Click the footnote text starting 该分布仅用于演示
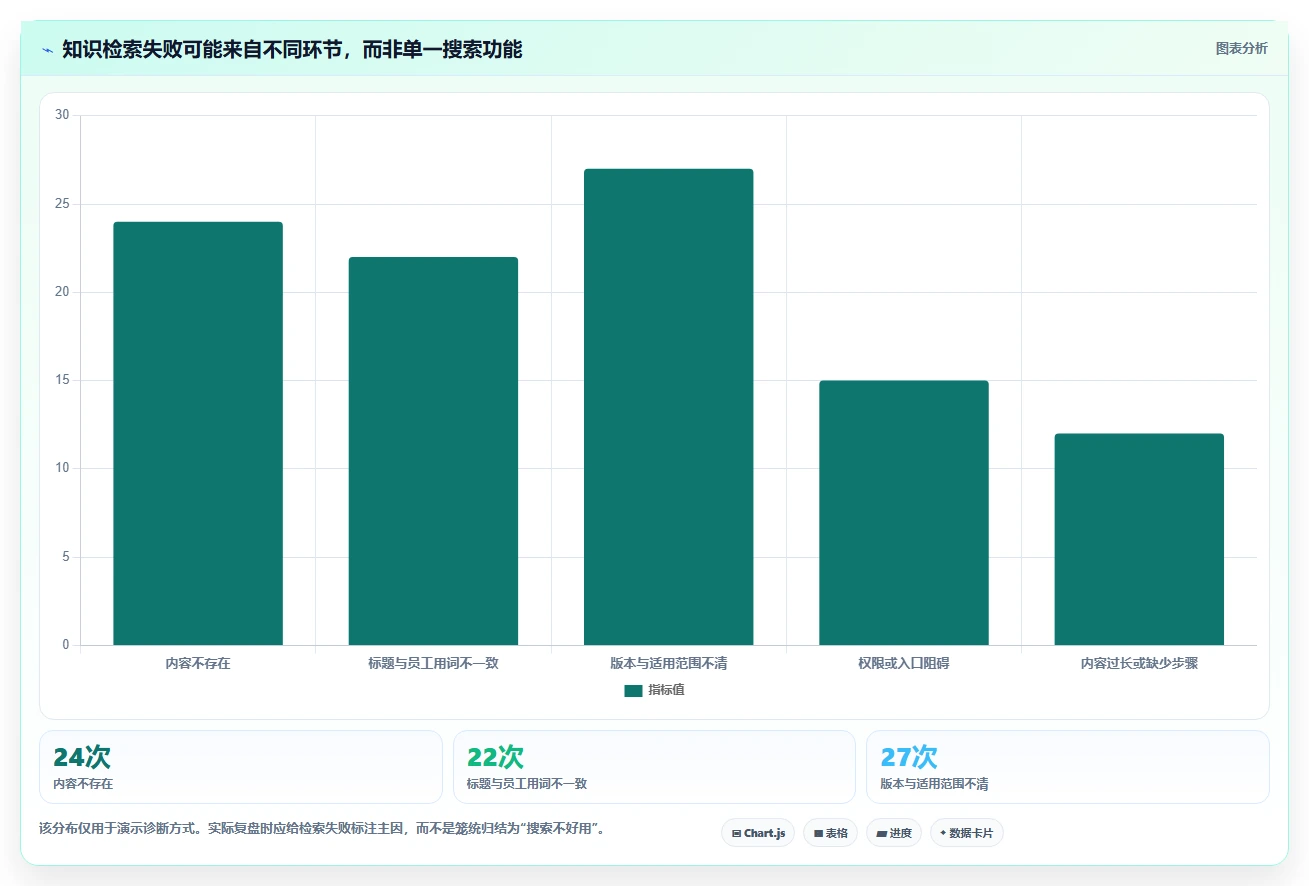Viewport: 1309px width, 886px height. coord(323,829)
